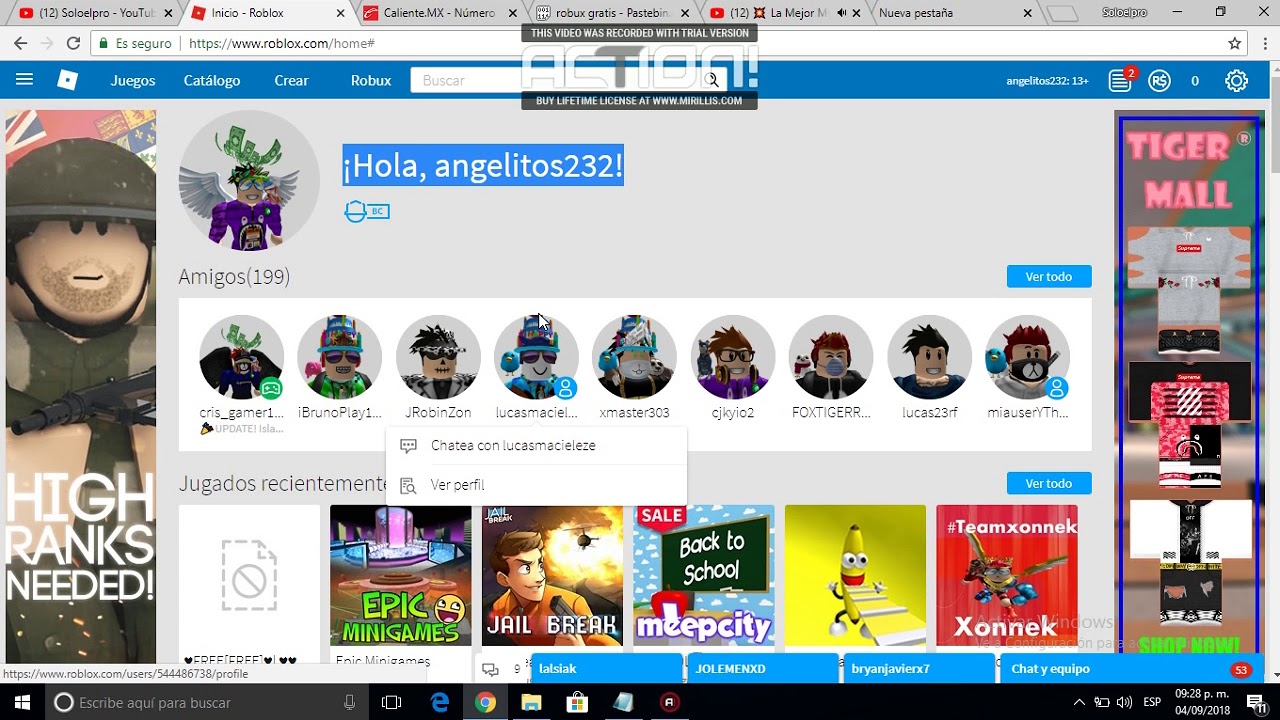Click the Action recorder taskbar icon
Viewport: 1280px width, 720px height.
coord(669,702)
